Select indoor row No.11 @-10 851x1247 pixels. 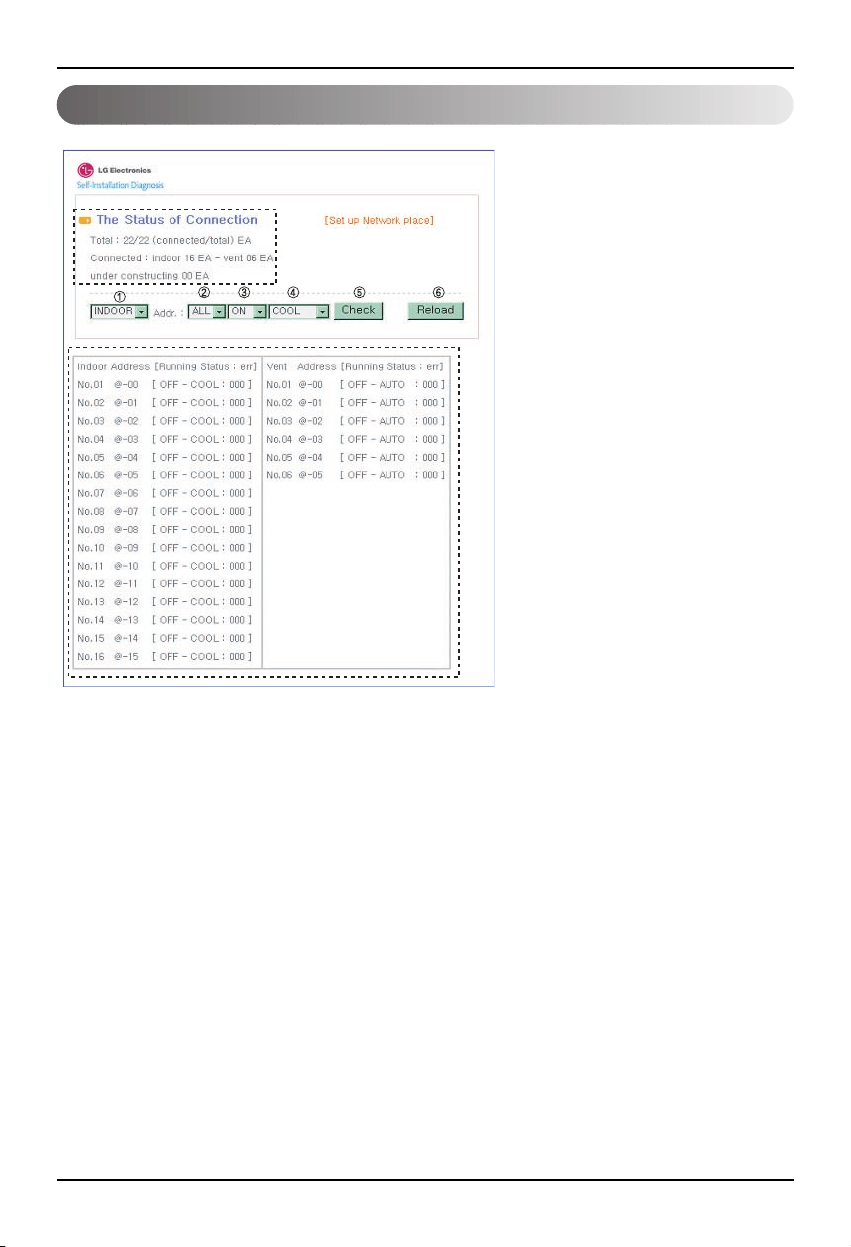tap(165, 566)
